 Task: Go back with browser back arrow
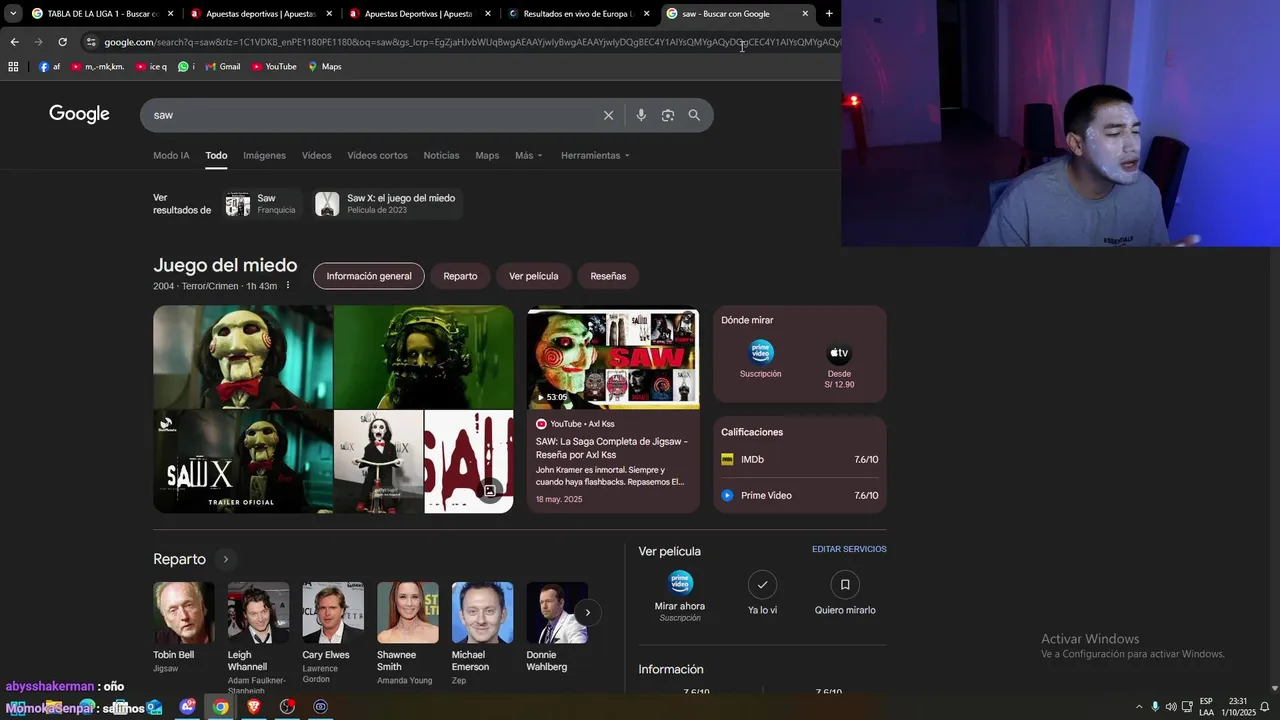14,42
